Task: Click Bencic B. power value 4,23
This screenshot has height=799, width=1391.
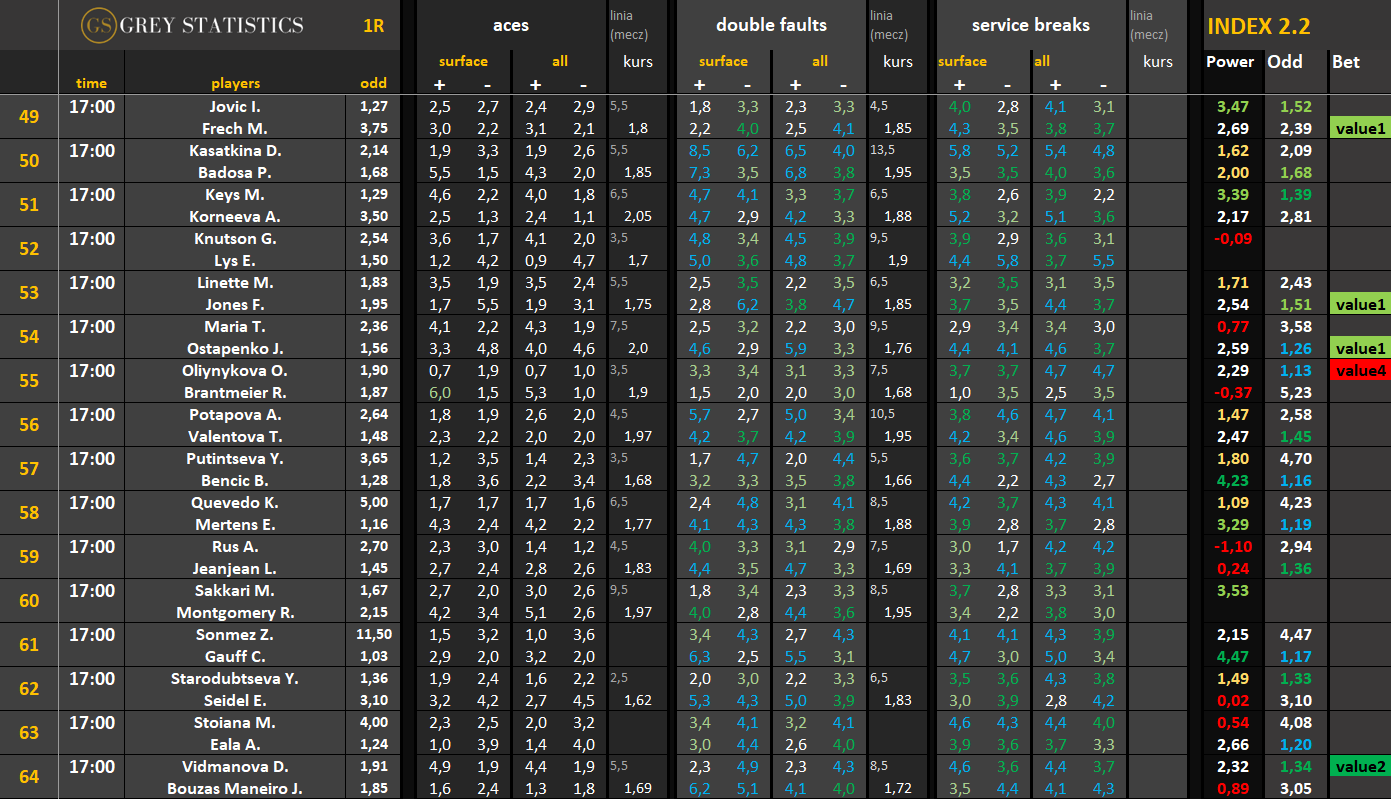Action: [1231, 480]
